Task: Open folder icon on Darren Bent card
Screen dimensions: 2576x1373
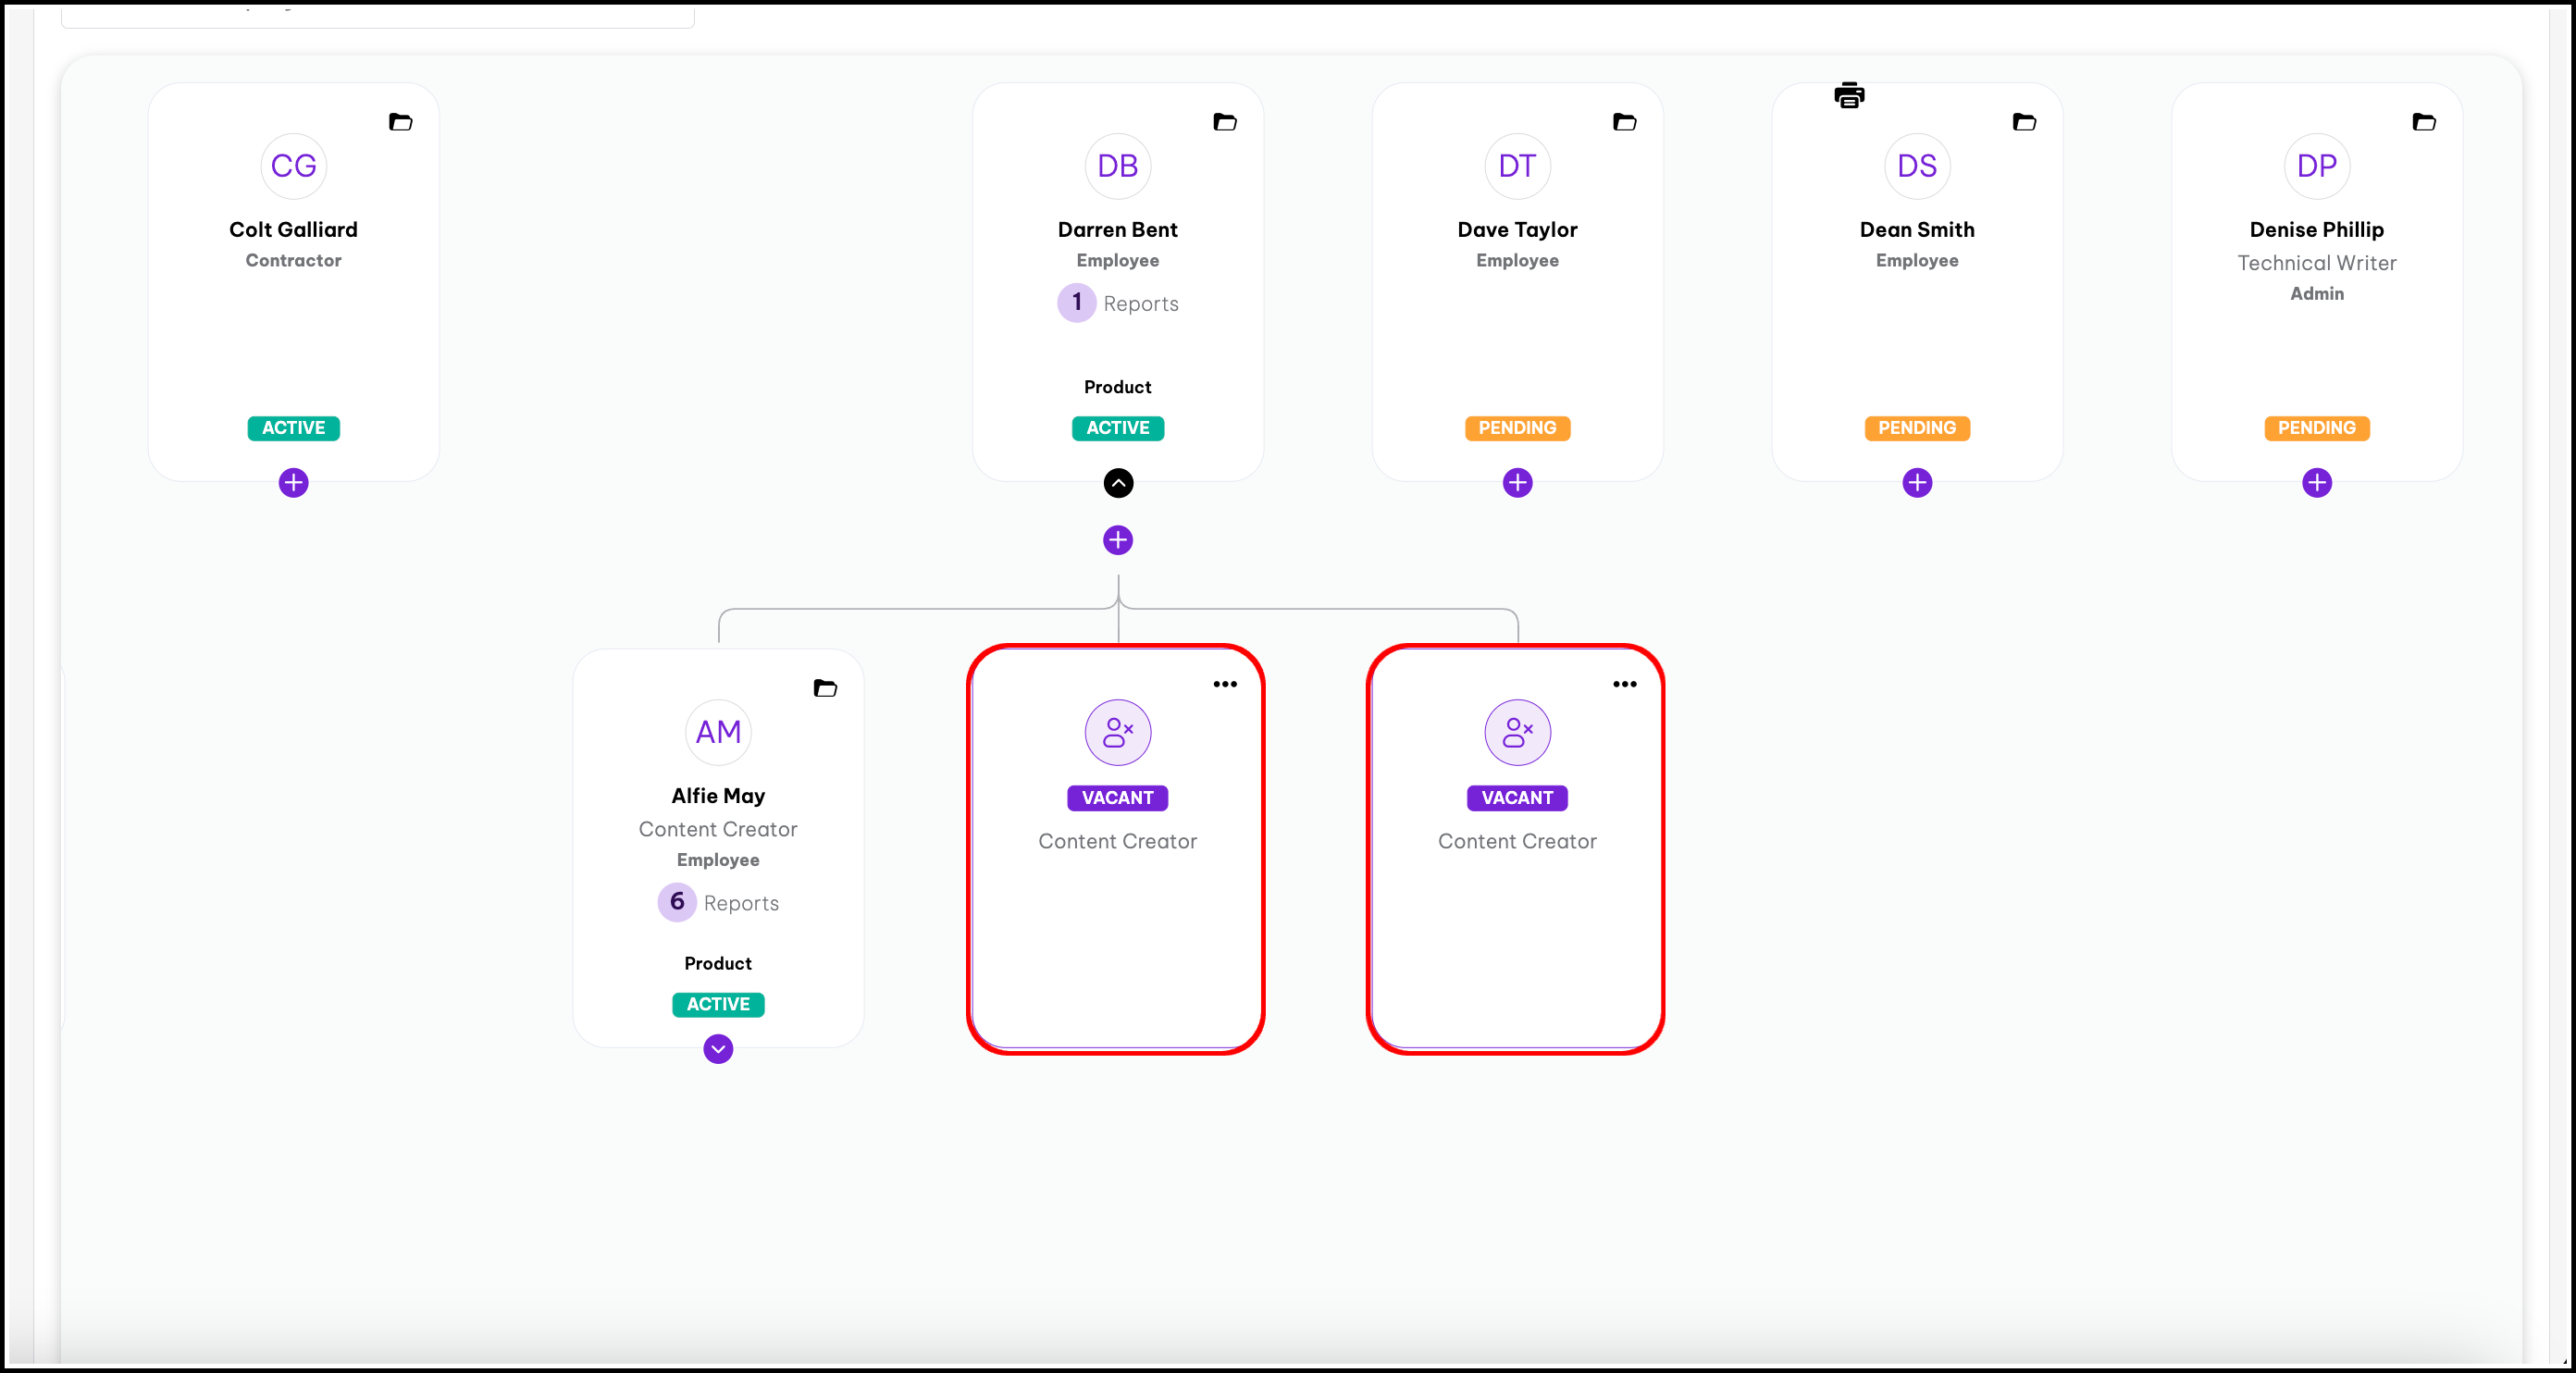Action: click(x=1224, y=122)
